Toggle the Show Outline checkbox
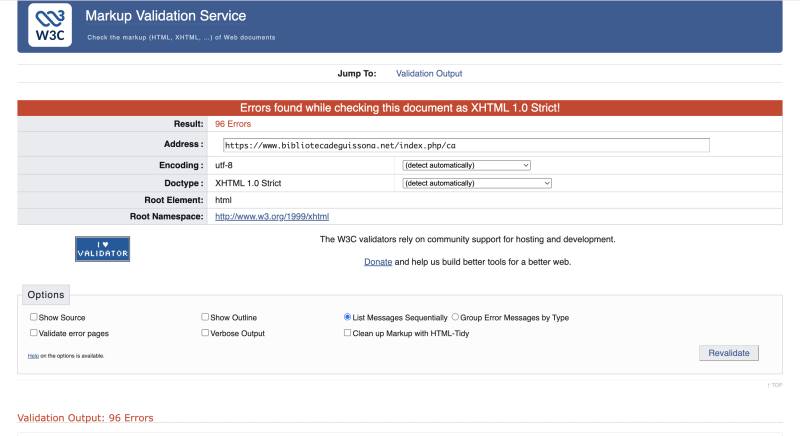Image resolution: width=800 pixels, height=436 pixels. pos(205,317)
